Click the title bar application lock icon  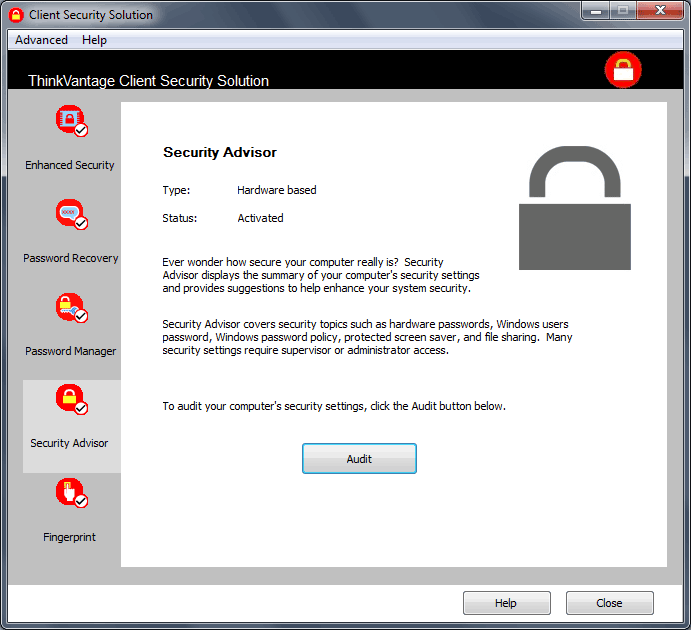(x=16, y=15)
